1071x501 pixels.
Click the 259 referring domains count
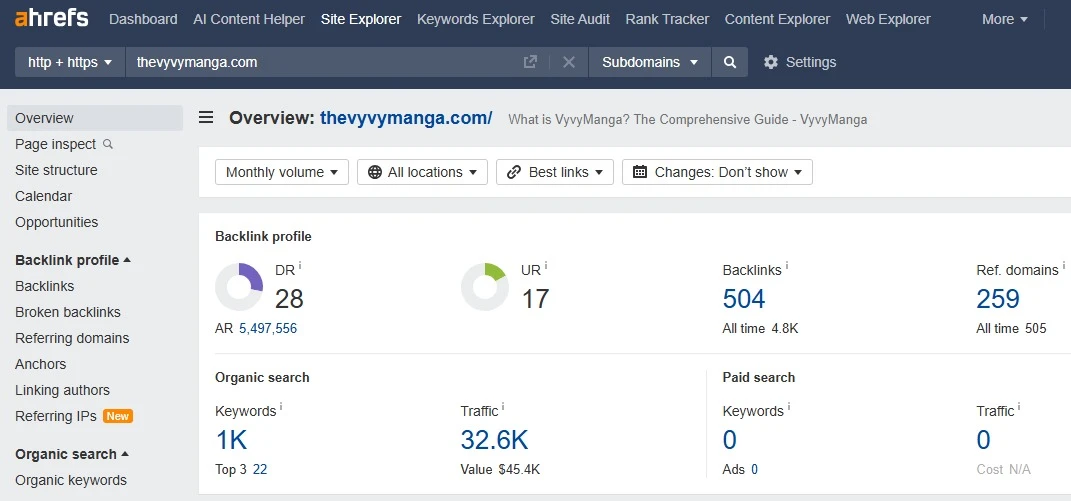point(998,299)
